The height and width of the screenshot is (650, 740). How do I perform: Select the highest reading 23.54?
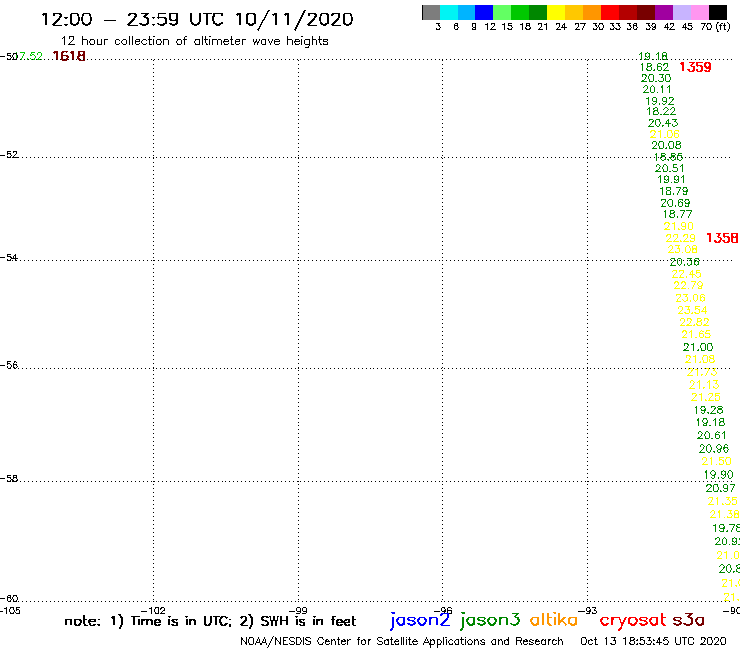pos(692,311)
